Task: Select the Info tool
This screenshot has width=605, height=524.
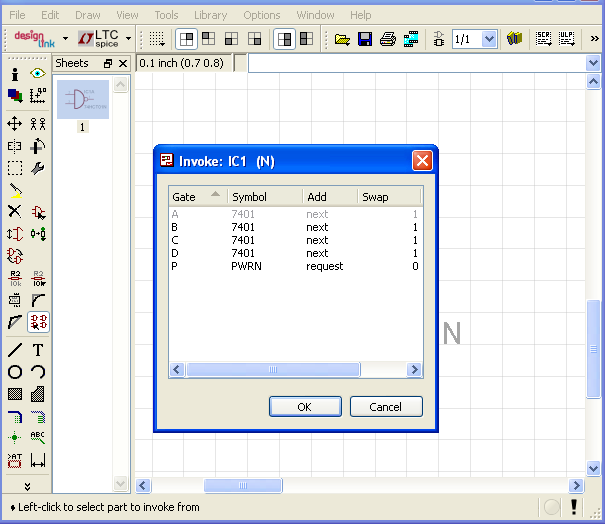Action: pyautogui.click(x=15, y=74)
